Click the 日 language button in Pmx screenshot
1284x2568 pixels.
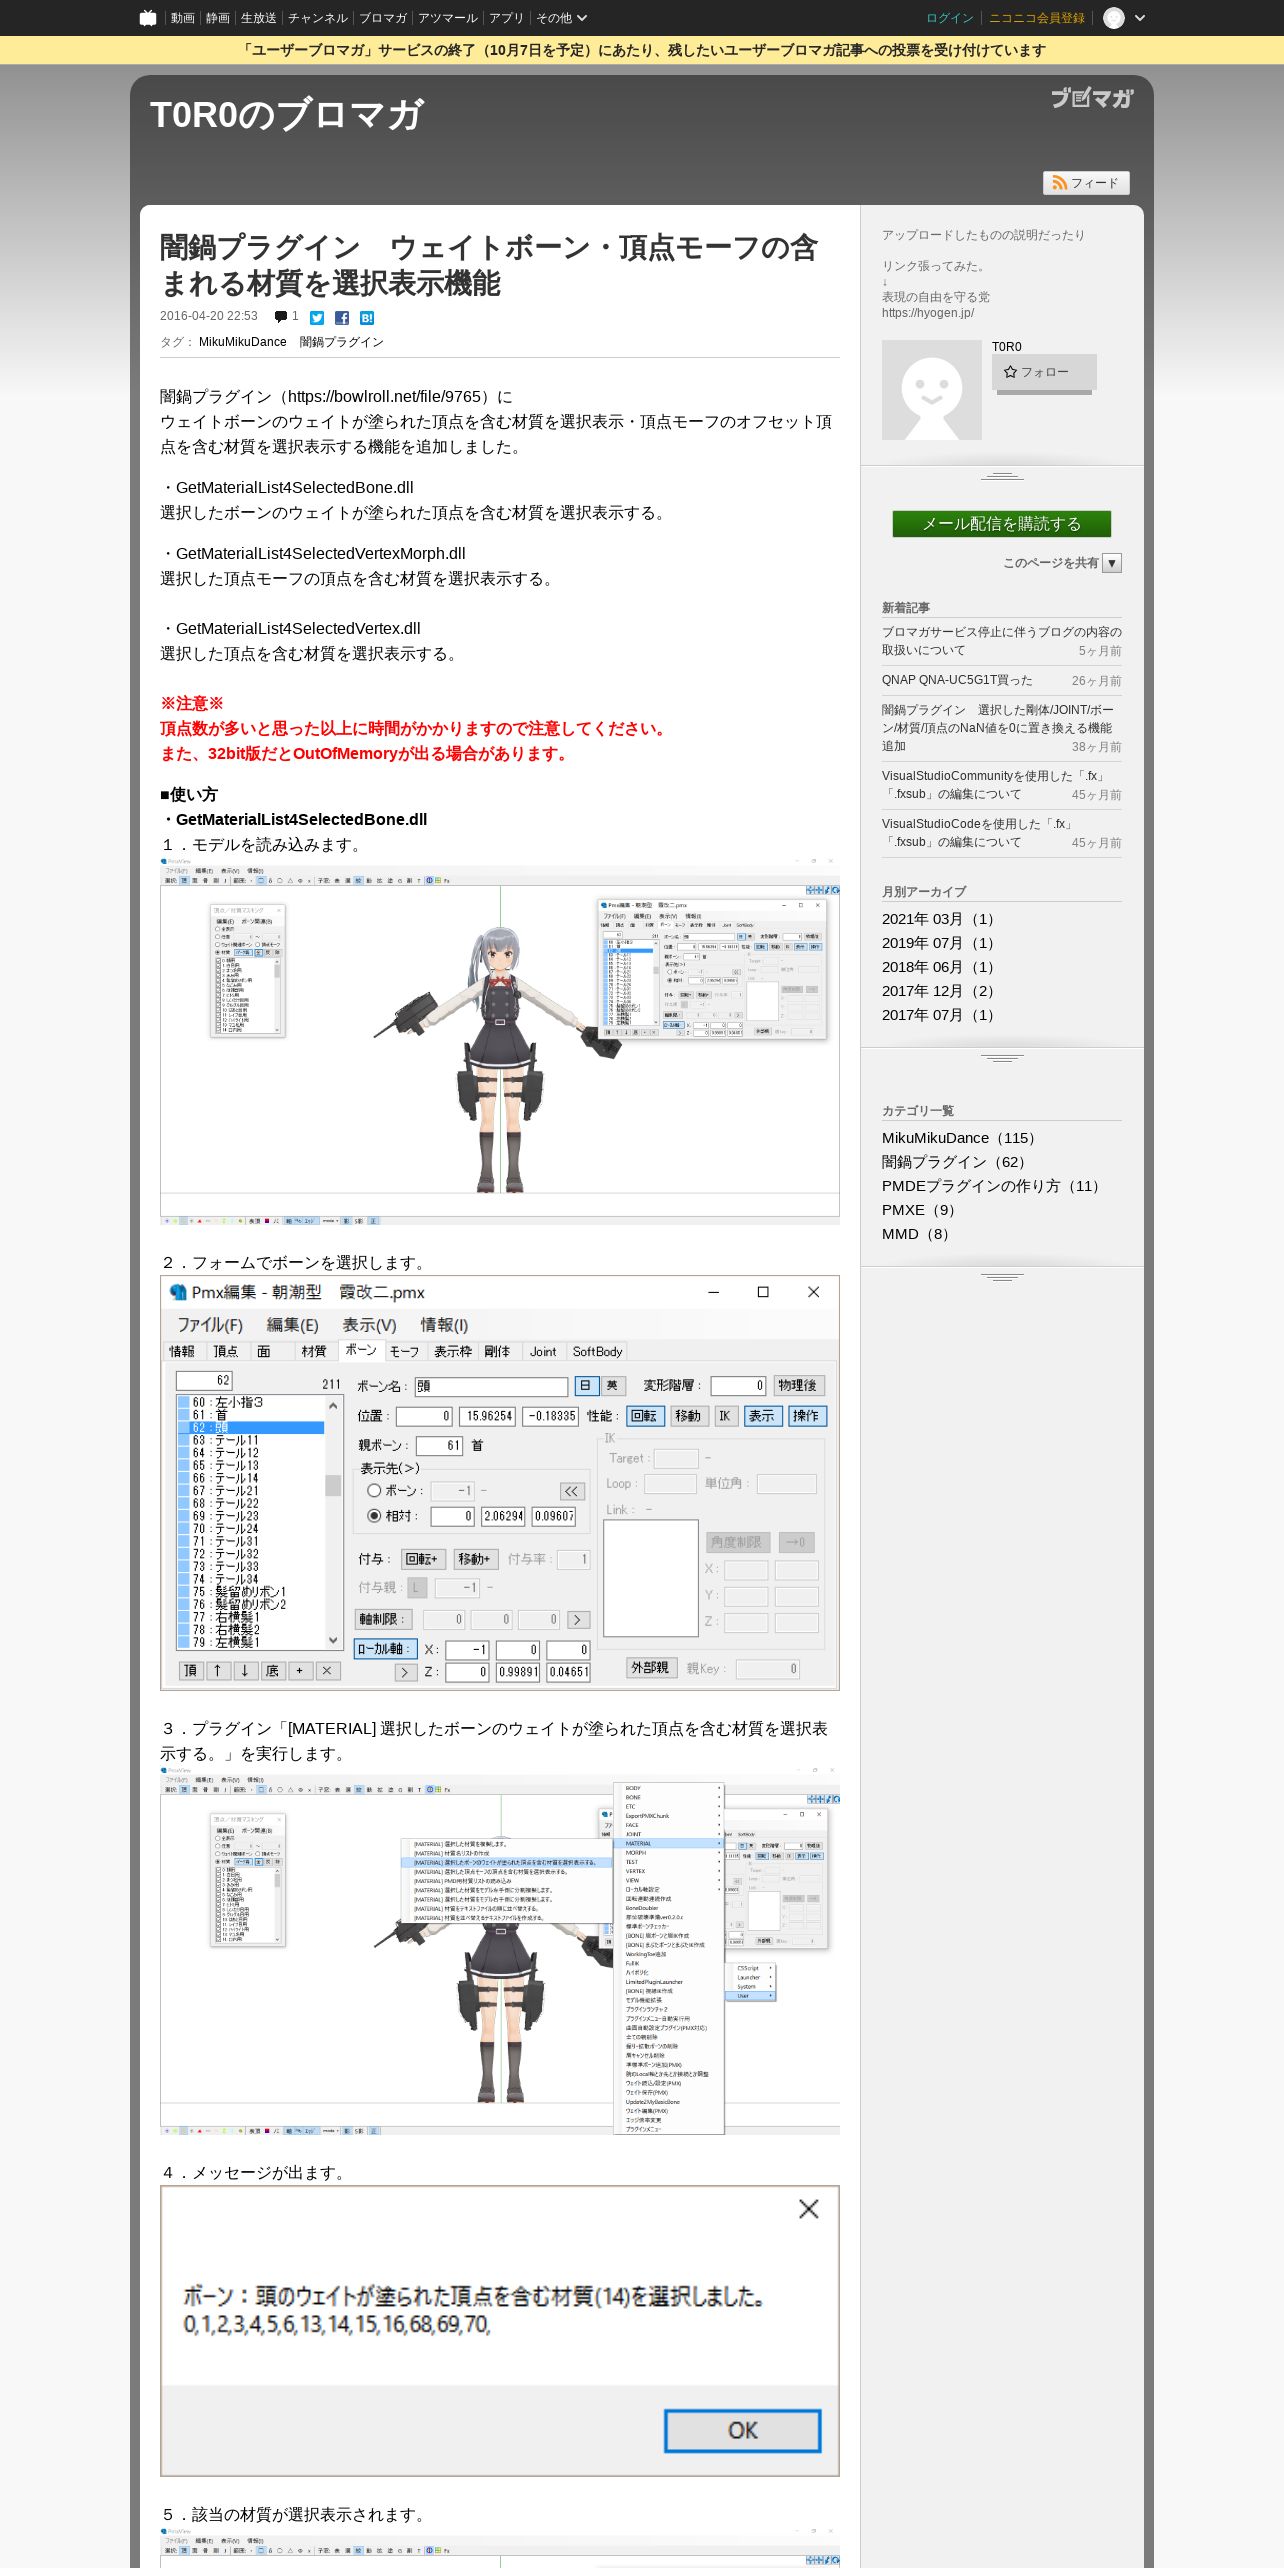[x=586, y=1386]
